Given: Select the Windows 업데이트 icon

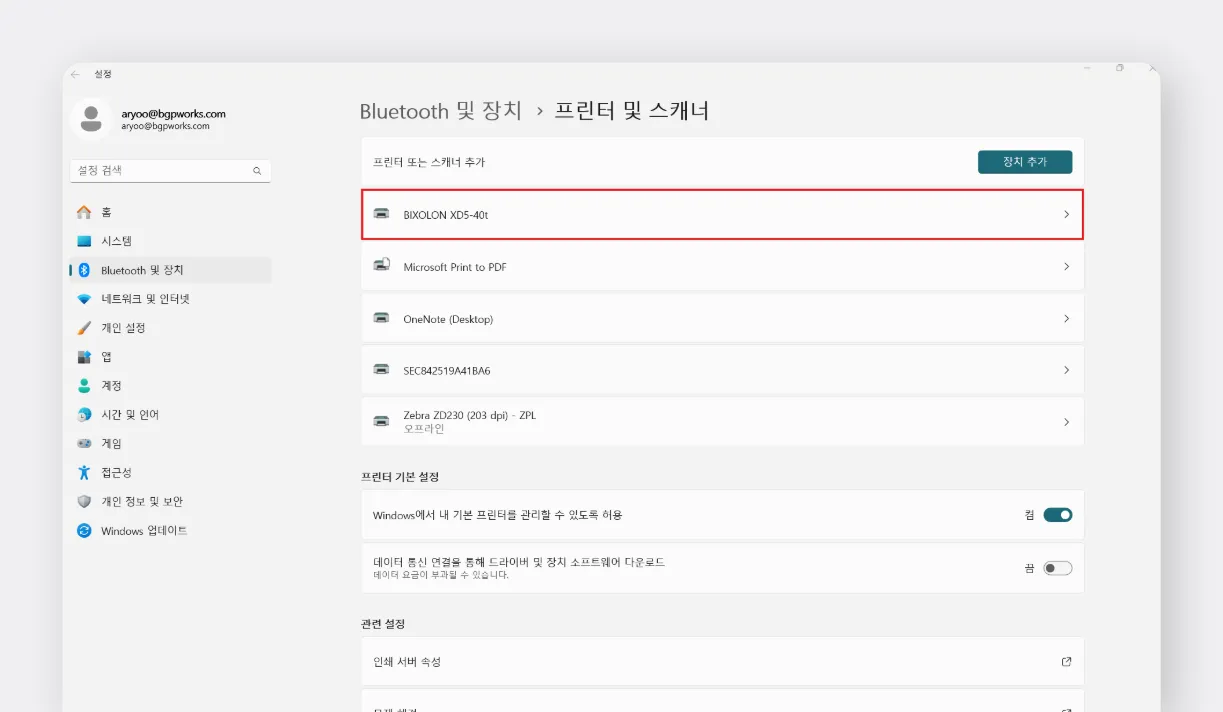Looking at the screenshot, I should click(85, 530).
